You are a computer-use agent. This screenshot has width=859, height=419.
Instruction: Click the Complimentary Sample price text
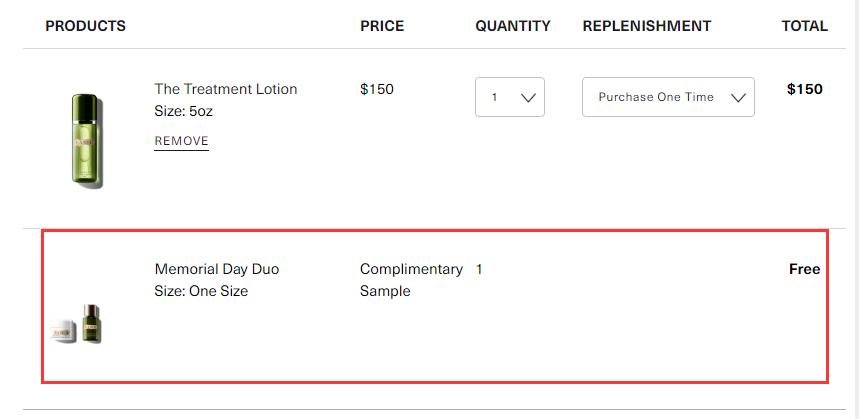click(411, 280)
